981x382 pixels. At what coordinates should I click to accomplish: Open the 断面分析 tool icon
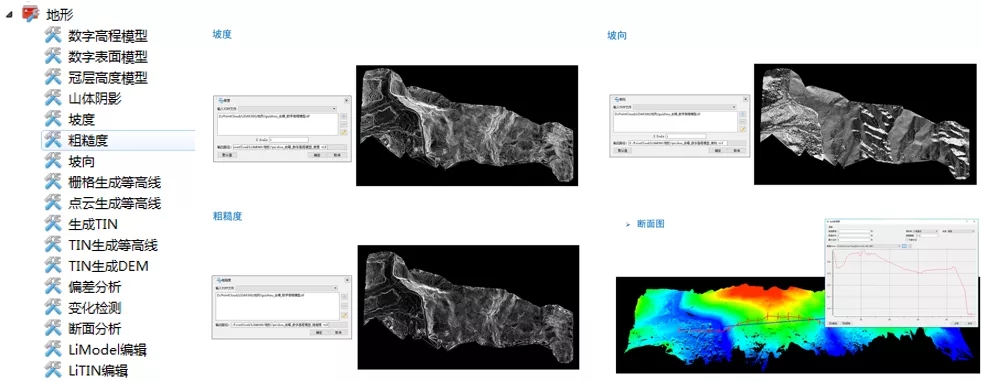click(x=53, y=328)
